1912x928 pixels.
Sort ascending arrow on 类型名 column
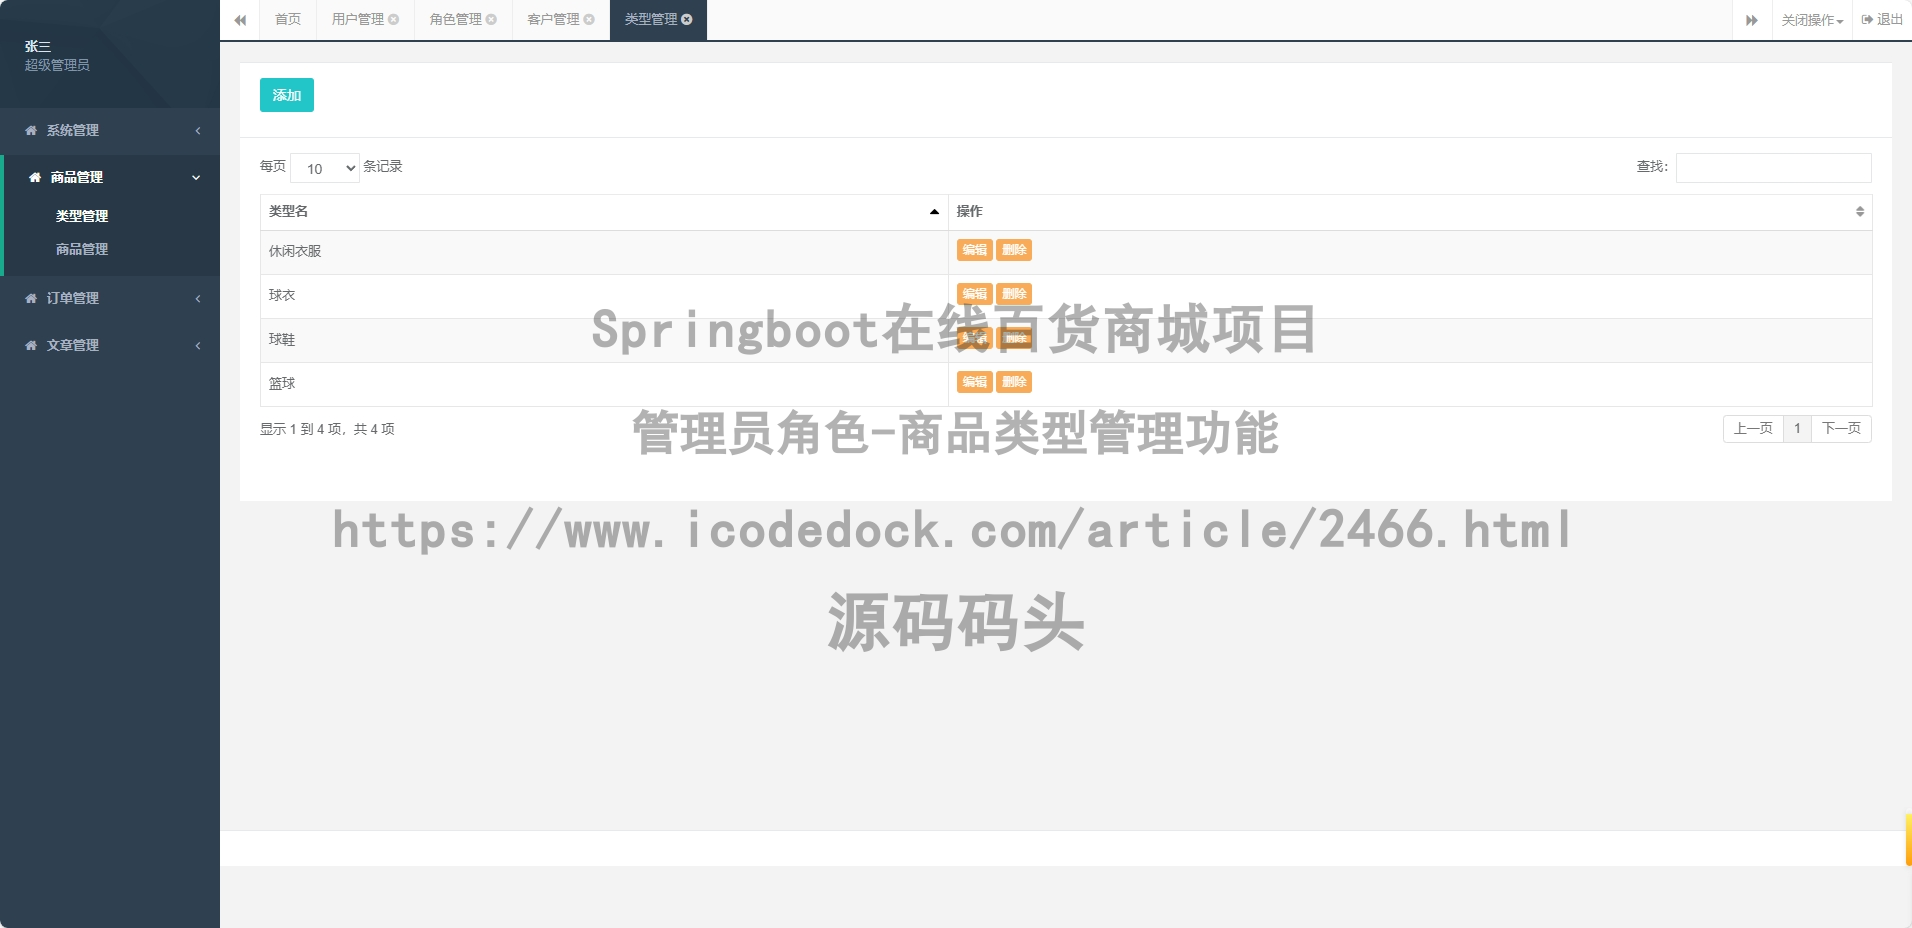tap(934, 212)
